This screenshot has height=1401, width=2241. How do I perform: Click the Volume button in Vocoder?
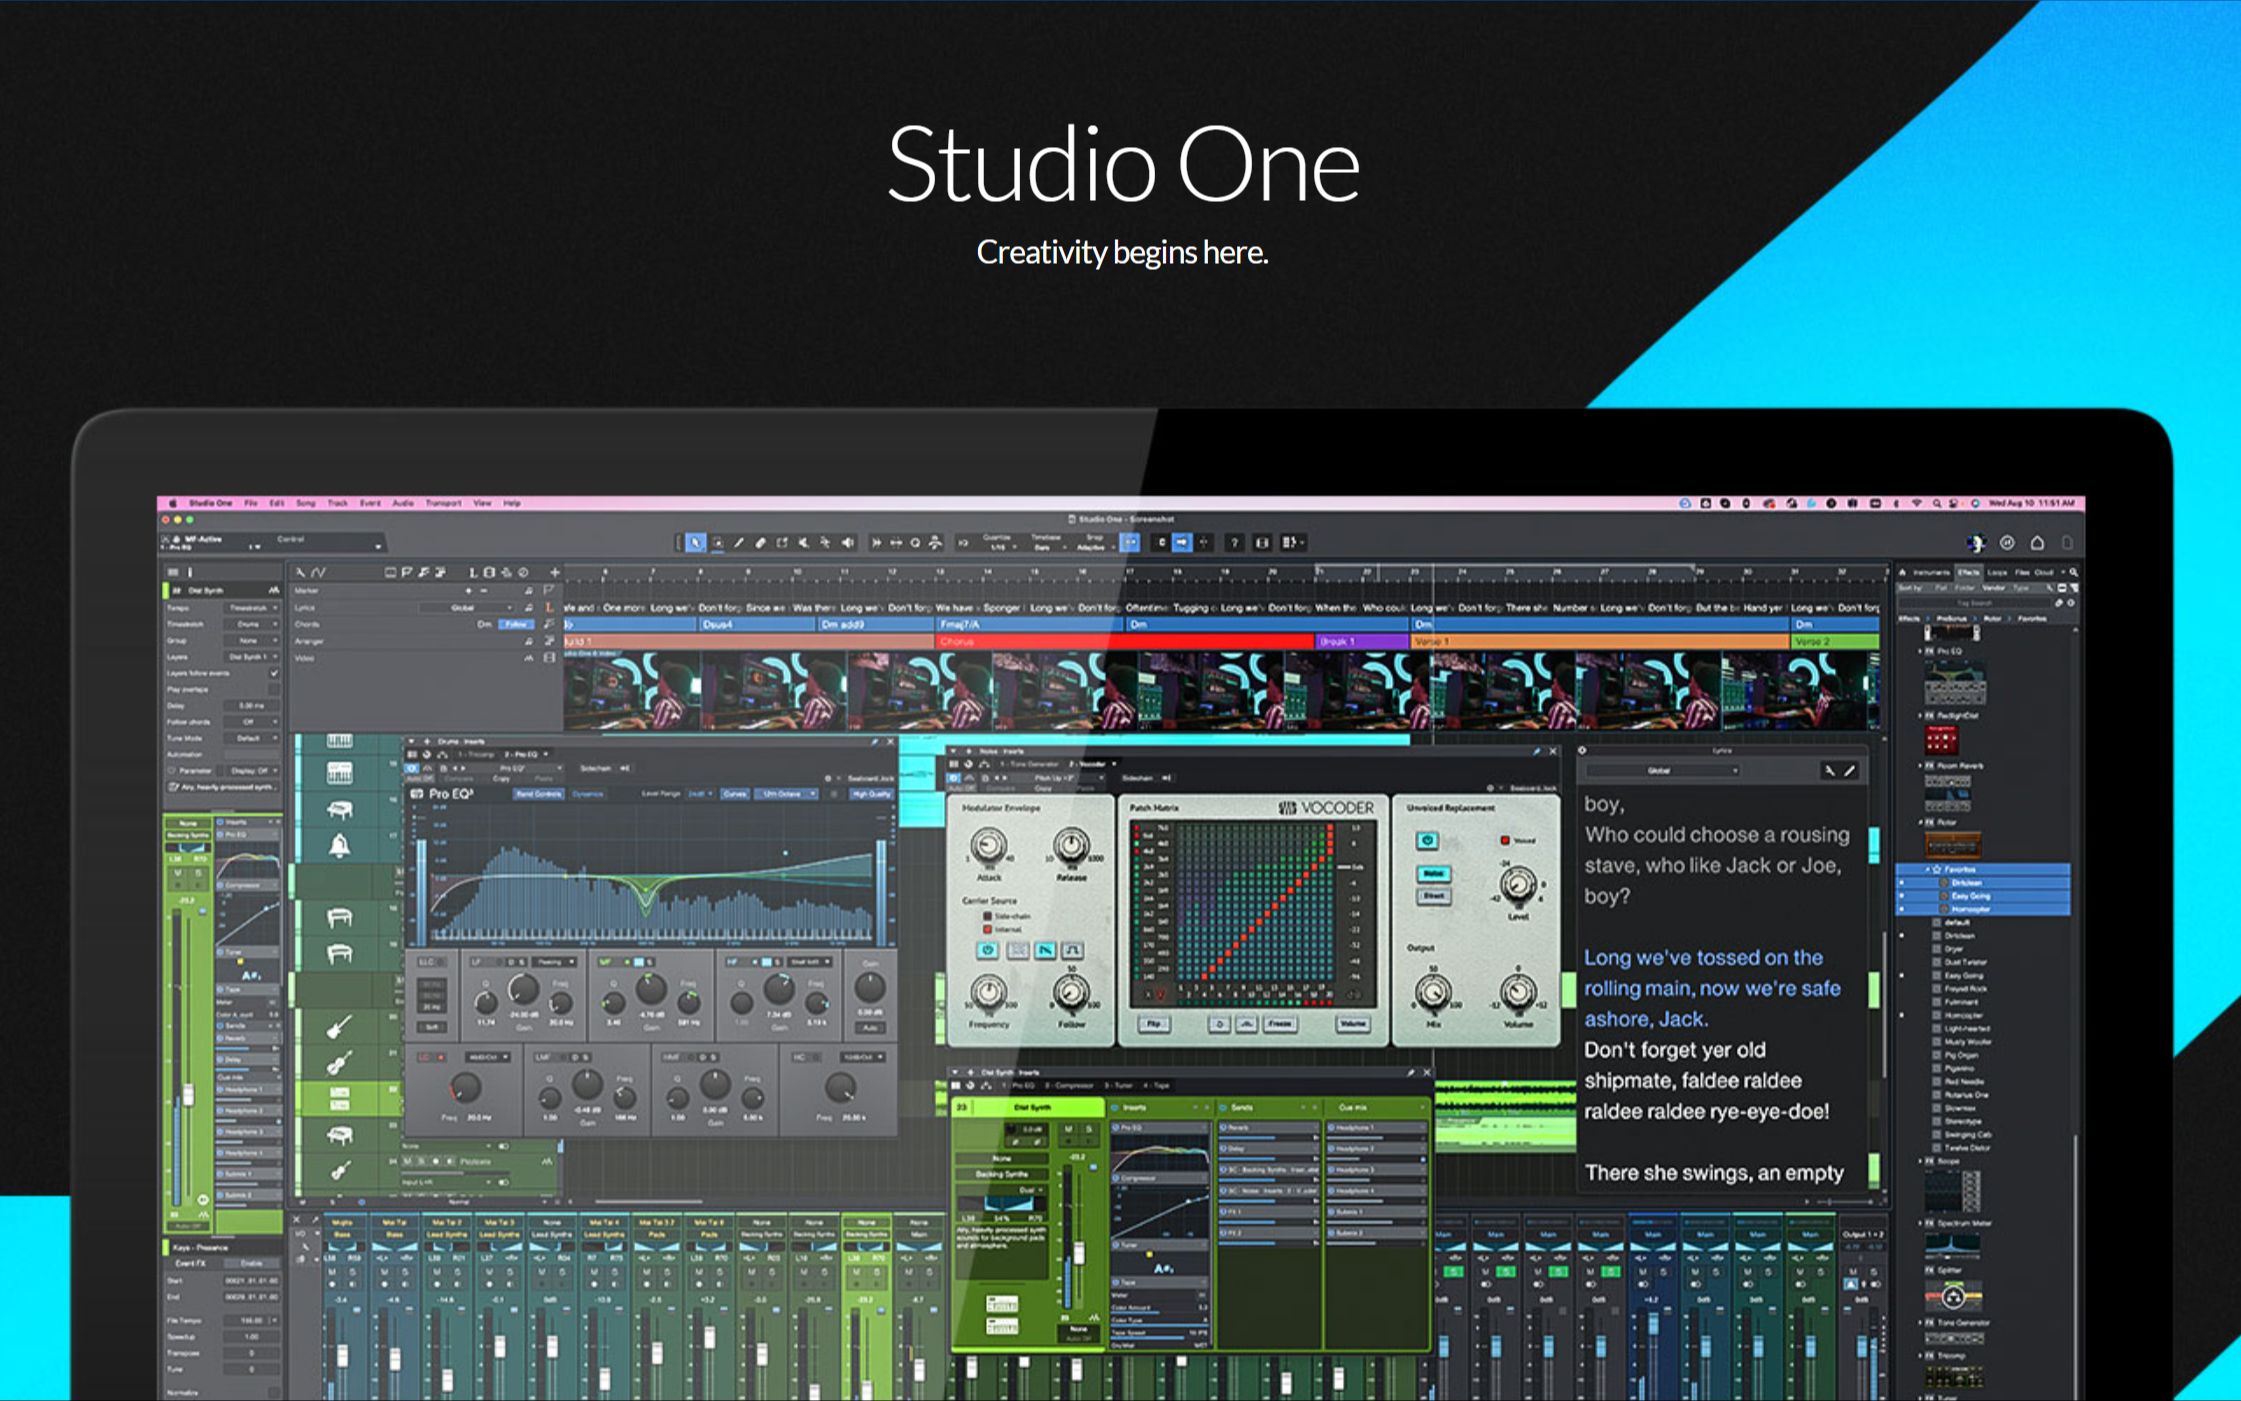click(1352, 1024)
